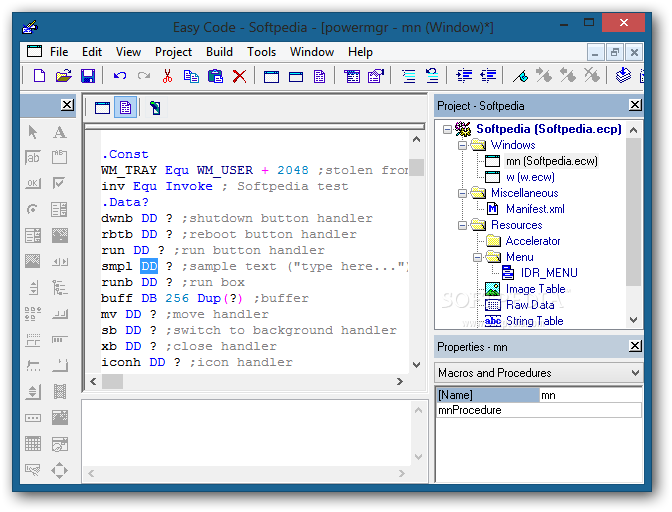Pick the radio button control tool
This screenshot has width=672, height=512.
(33, 210)
